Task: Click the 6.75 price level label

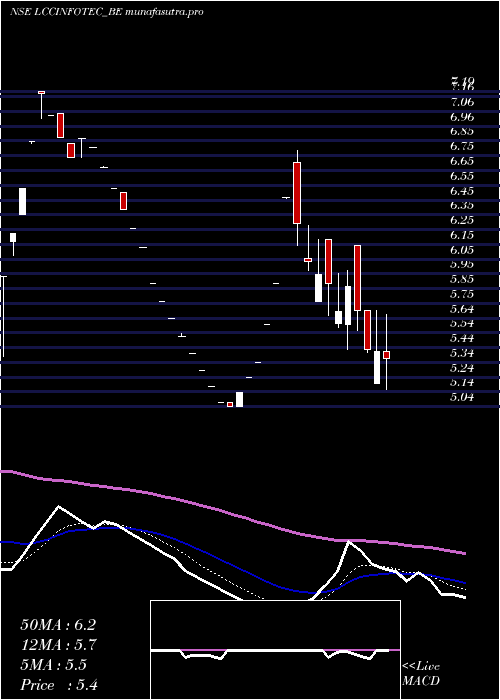Action: coord(462,146)
